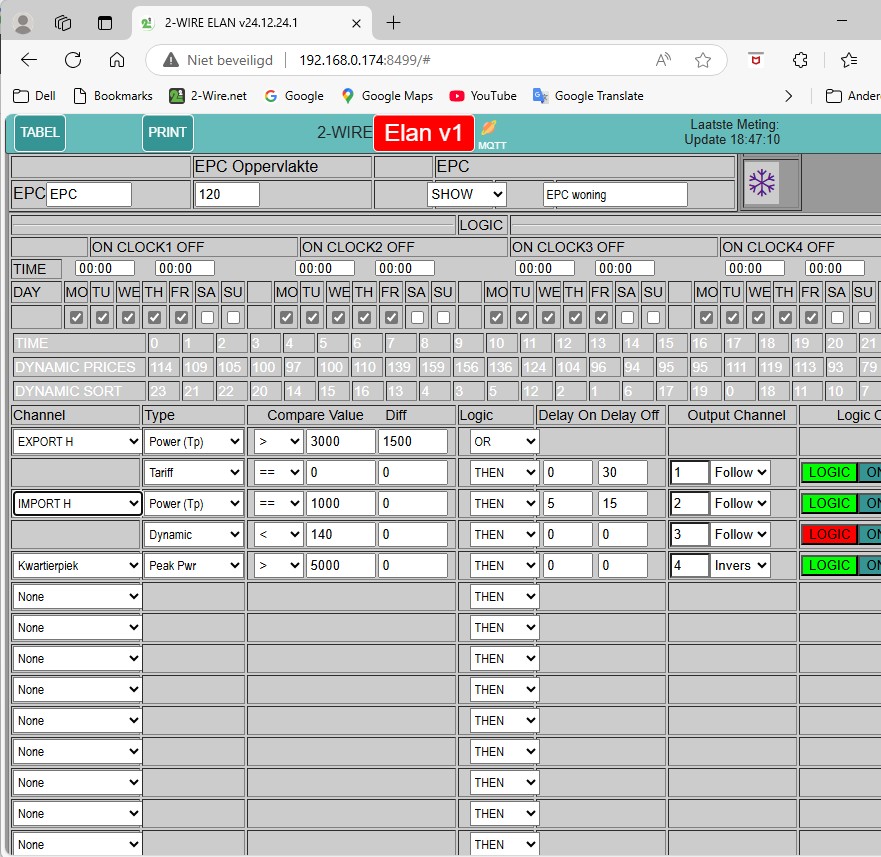Close the 2-WIRE ELAN browser tab

[356, 23]
